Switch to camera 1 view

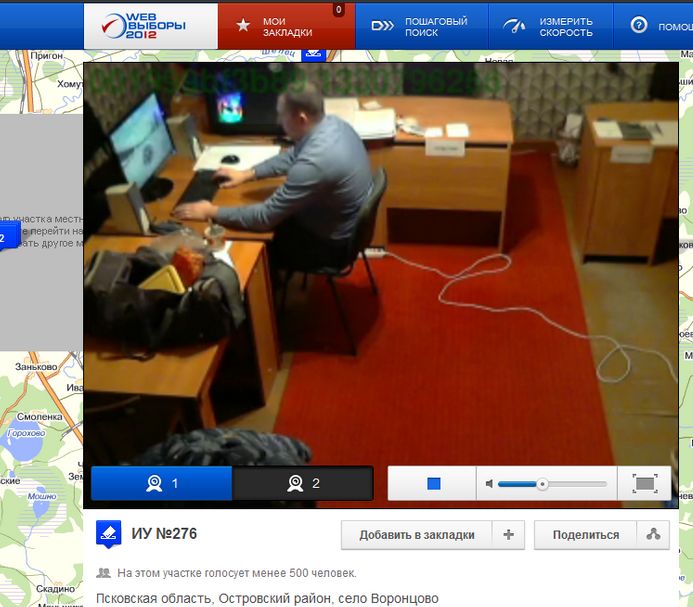click(162, 483)
